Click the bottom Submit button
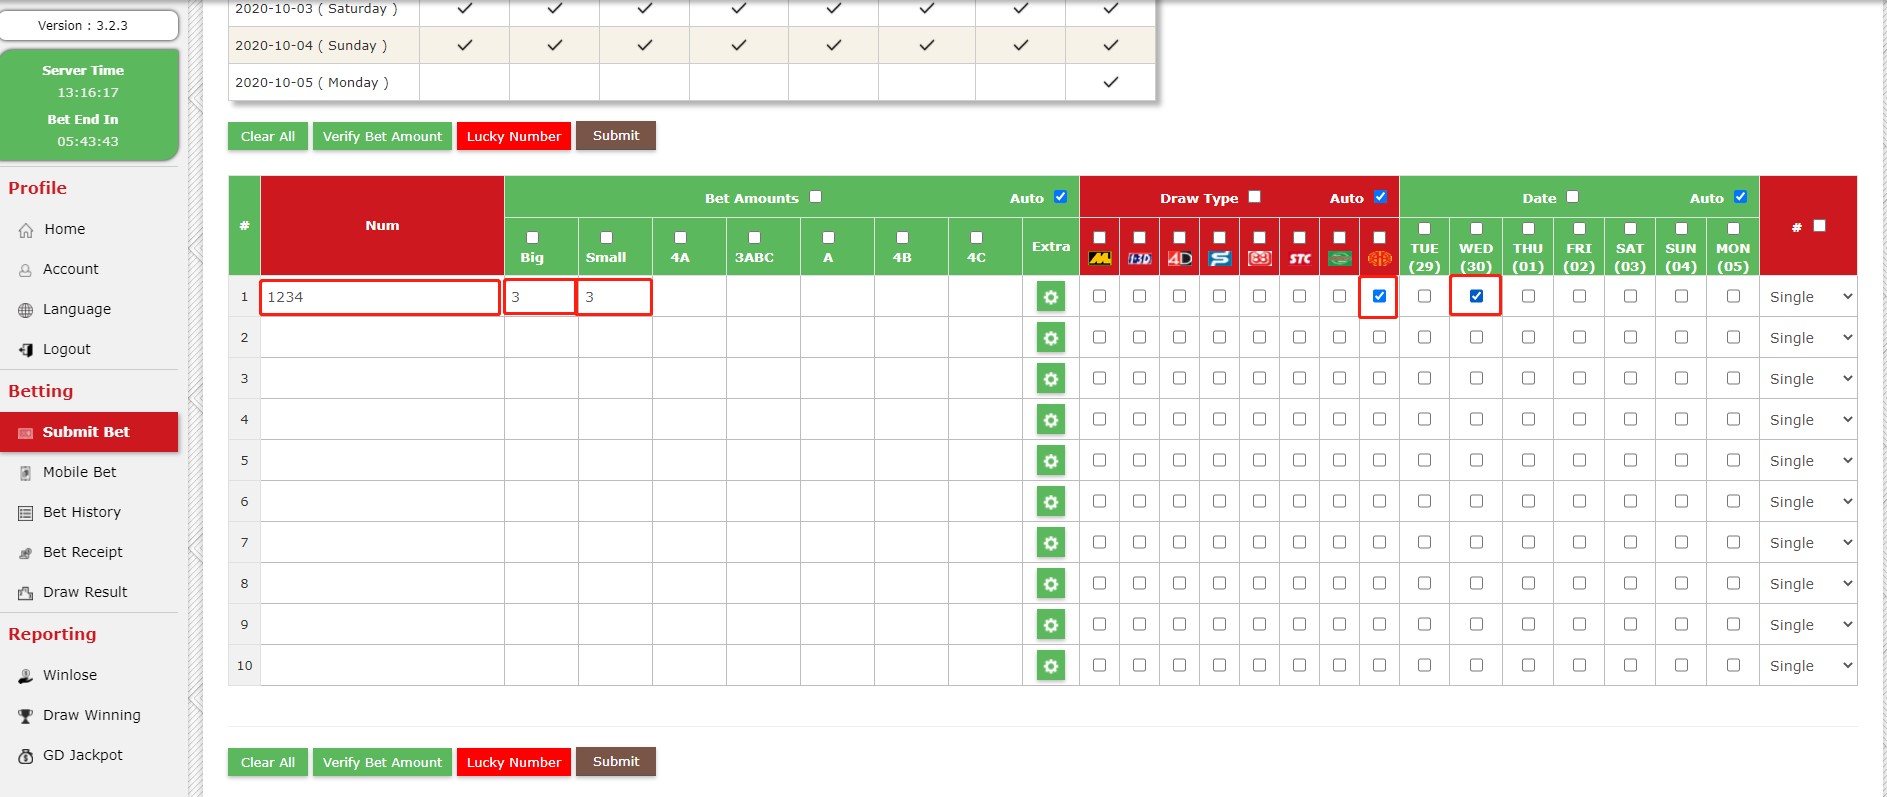1887x797 pixels. (615, 762)
